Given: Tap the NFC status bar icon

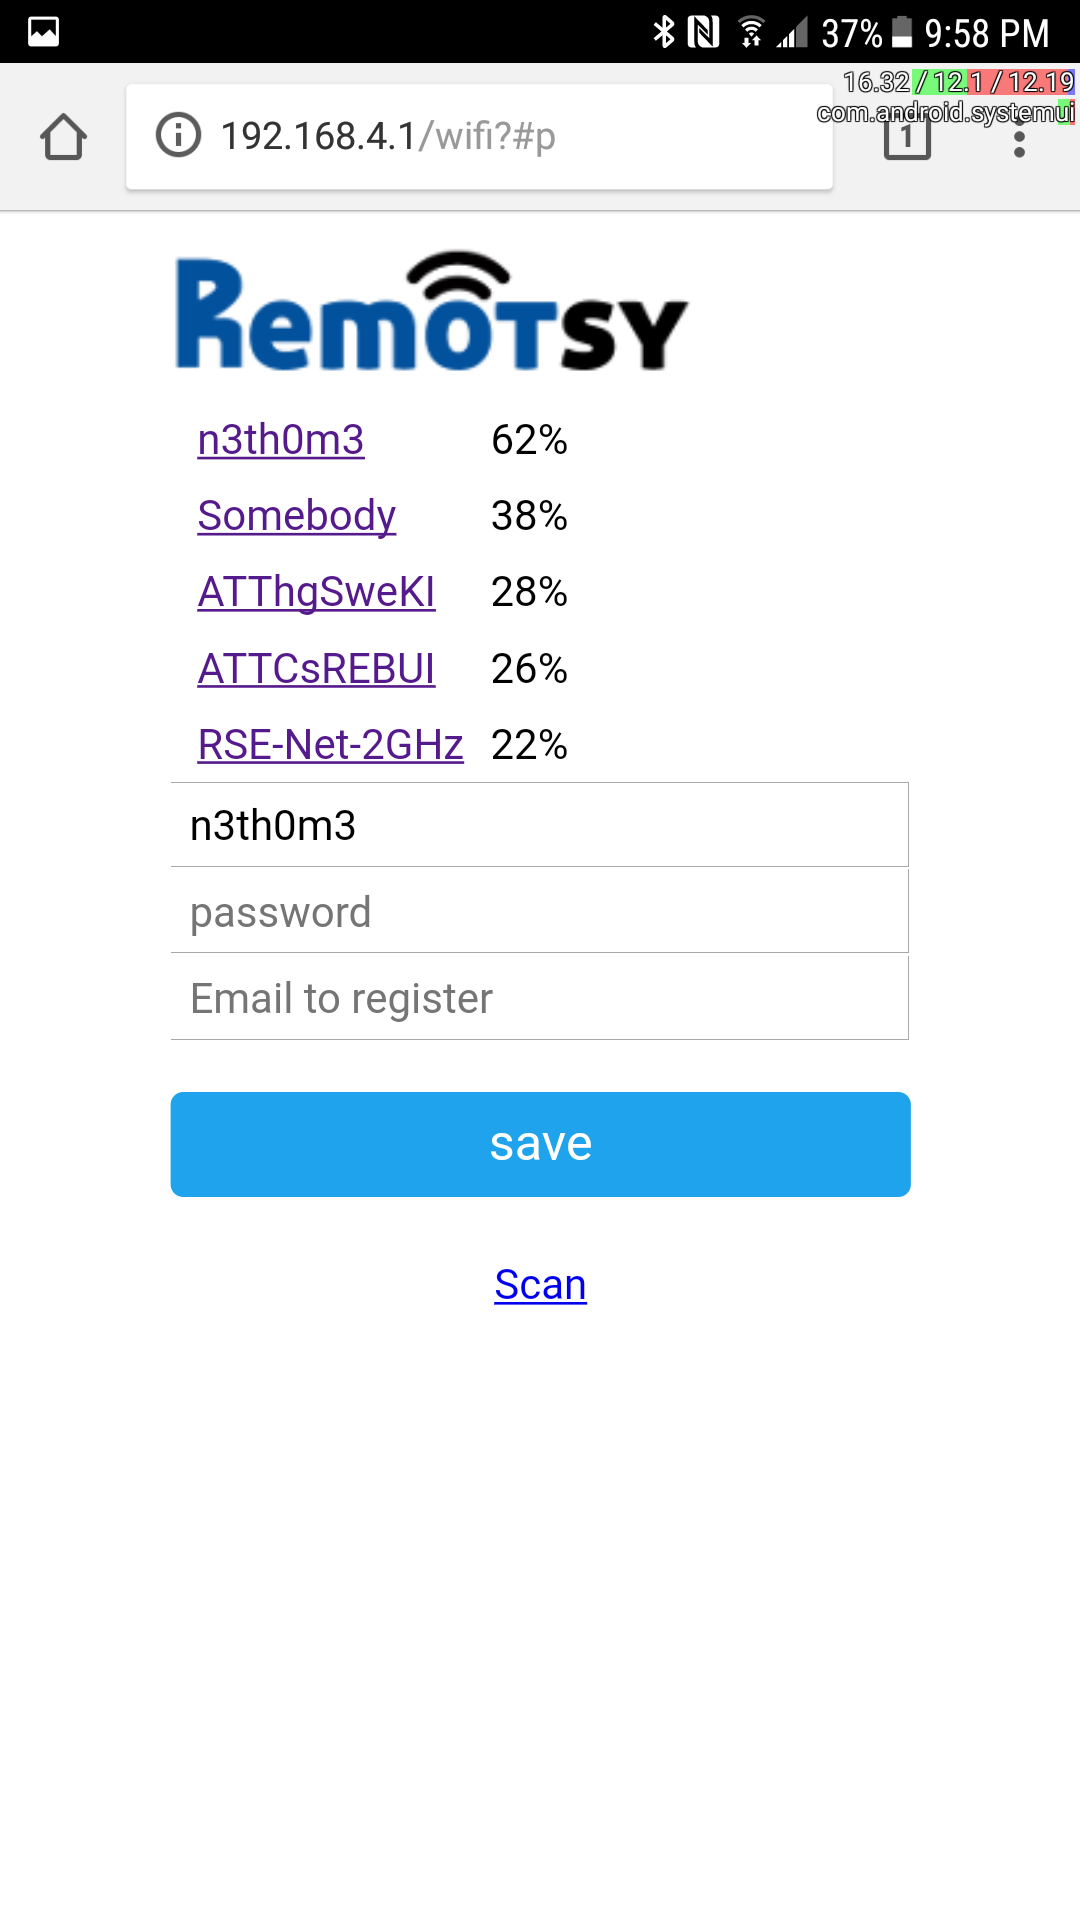Looking at the screenshot, I should (x=704, y=32).
